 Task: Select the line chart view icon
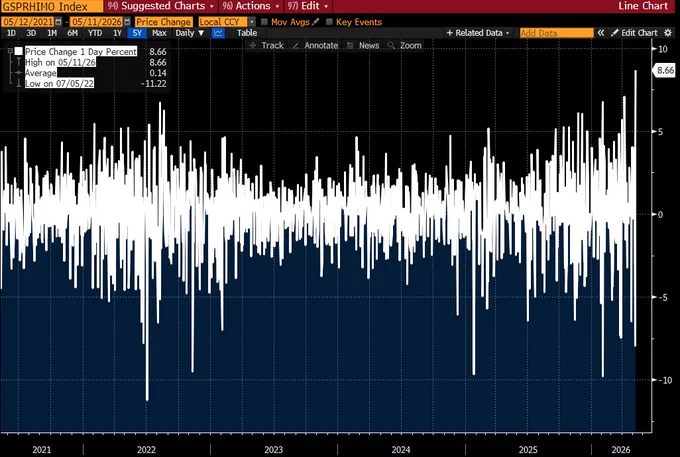[x=218, y=33]
